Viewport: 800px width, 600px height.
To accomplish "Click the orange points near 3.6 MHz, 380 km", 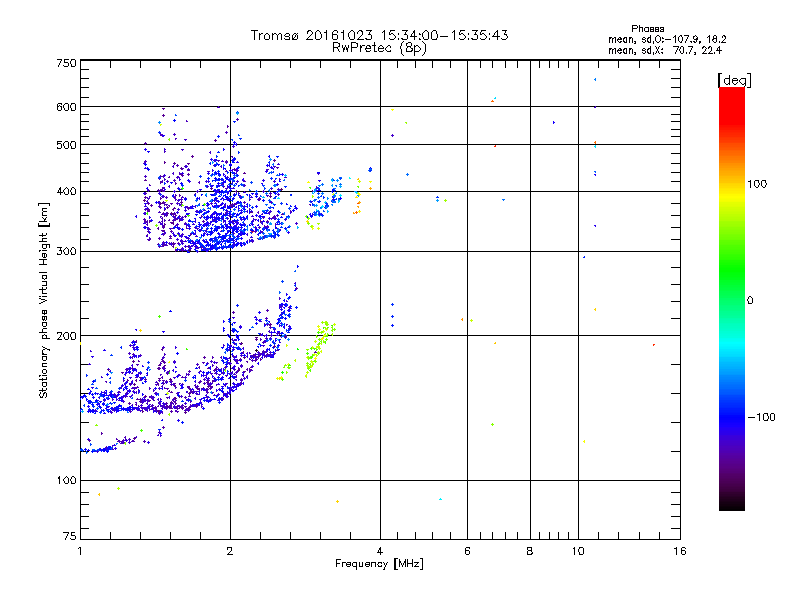I will 357,206.
